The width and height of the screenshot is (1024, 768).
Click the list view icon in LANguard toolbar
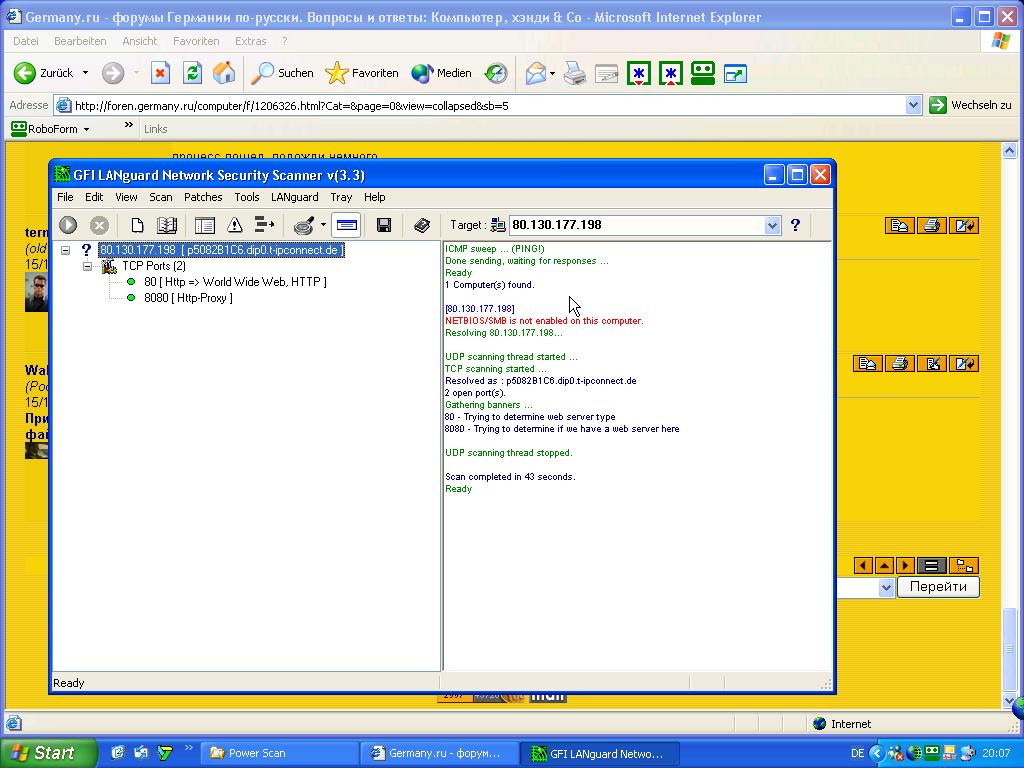(x=204, y=225)
